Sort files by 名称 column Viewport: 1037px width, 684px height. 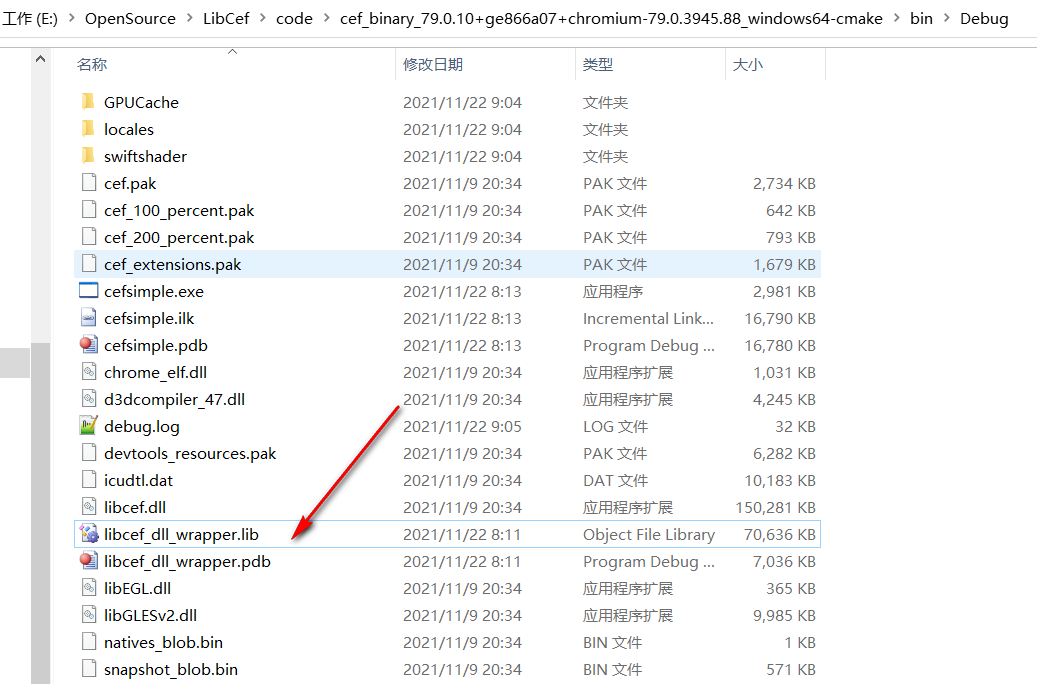click(x=92, y=65)
